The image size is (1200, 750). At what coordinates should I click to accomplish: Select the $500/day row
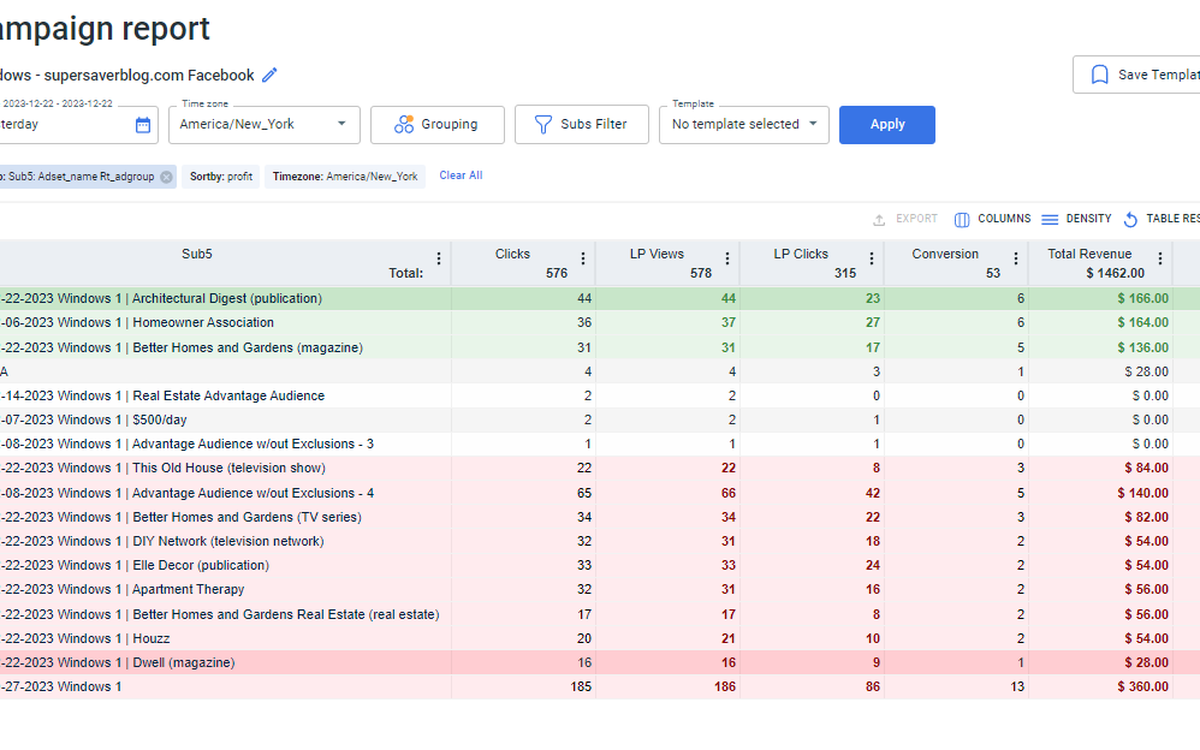pos(600,420)
